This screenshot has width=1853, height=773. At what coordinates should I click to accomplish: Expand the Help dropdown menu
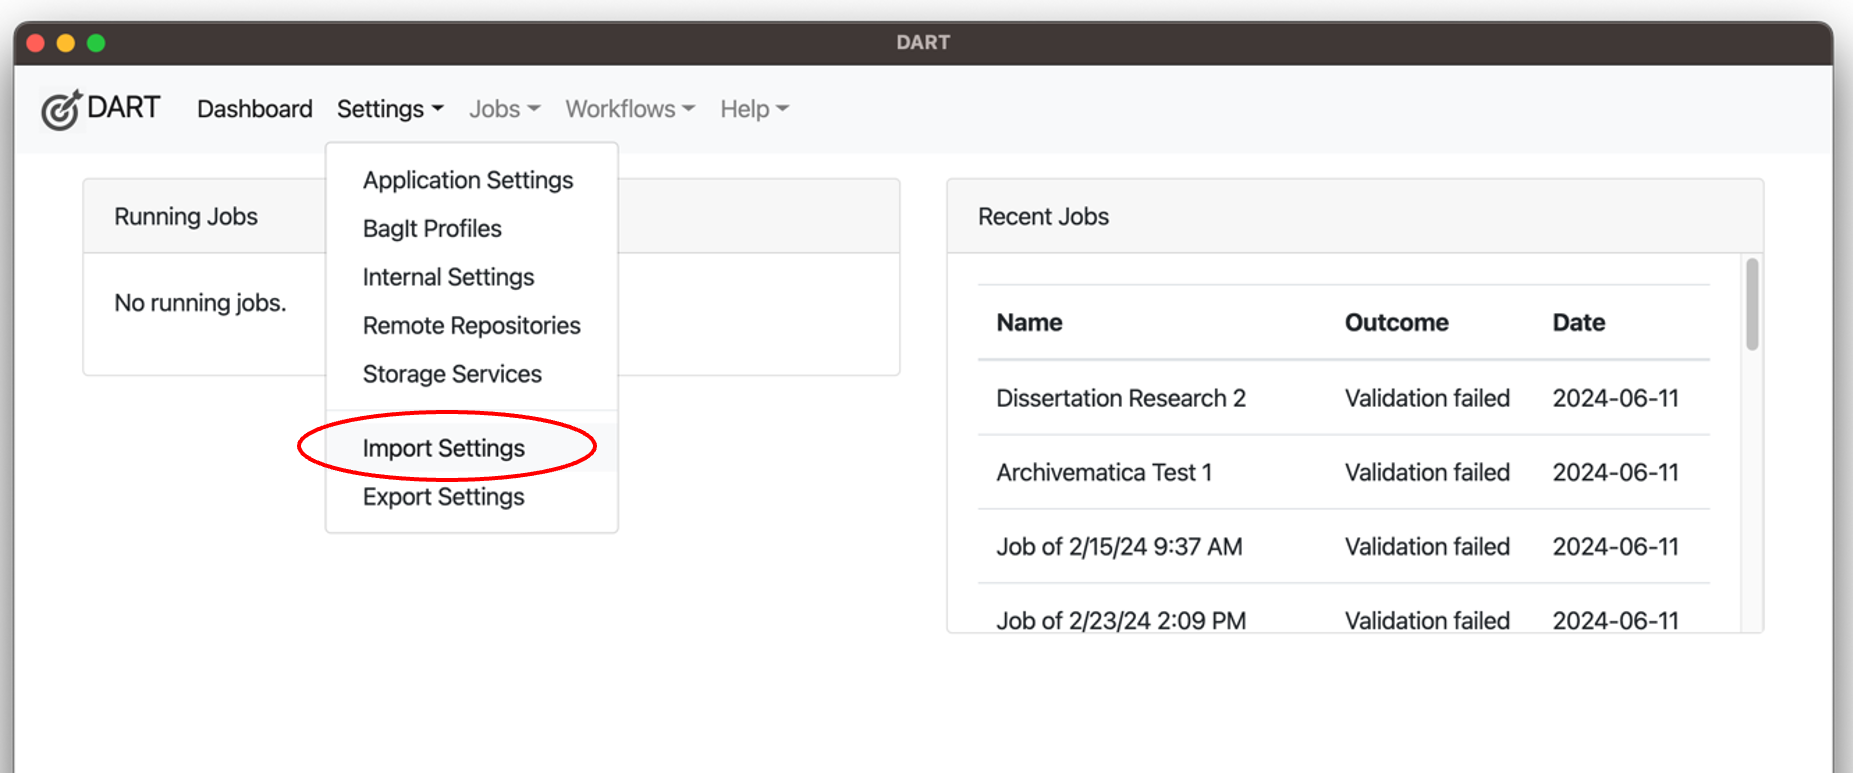[x=755, y=109]
